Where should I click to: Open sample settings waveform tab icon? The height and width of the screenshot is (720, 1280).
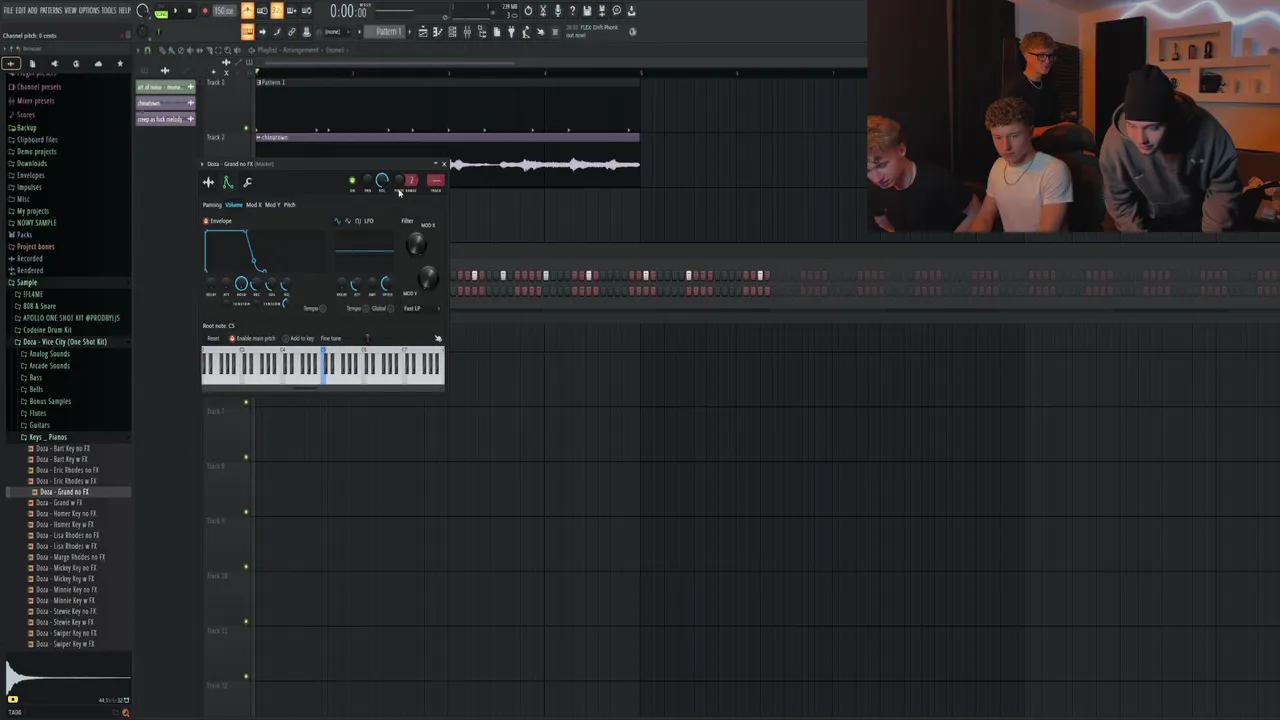tap(208, 182)
